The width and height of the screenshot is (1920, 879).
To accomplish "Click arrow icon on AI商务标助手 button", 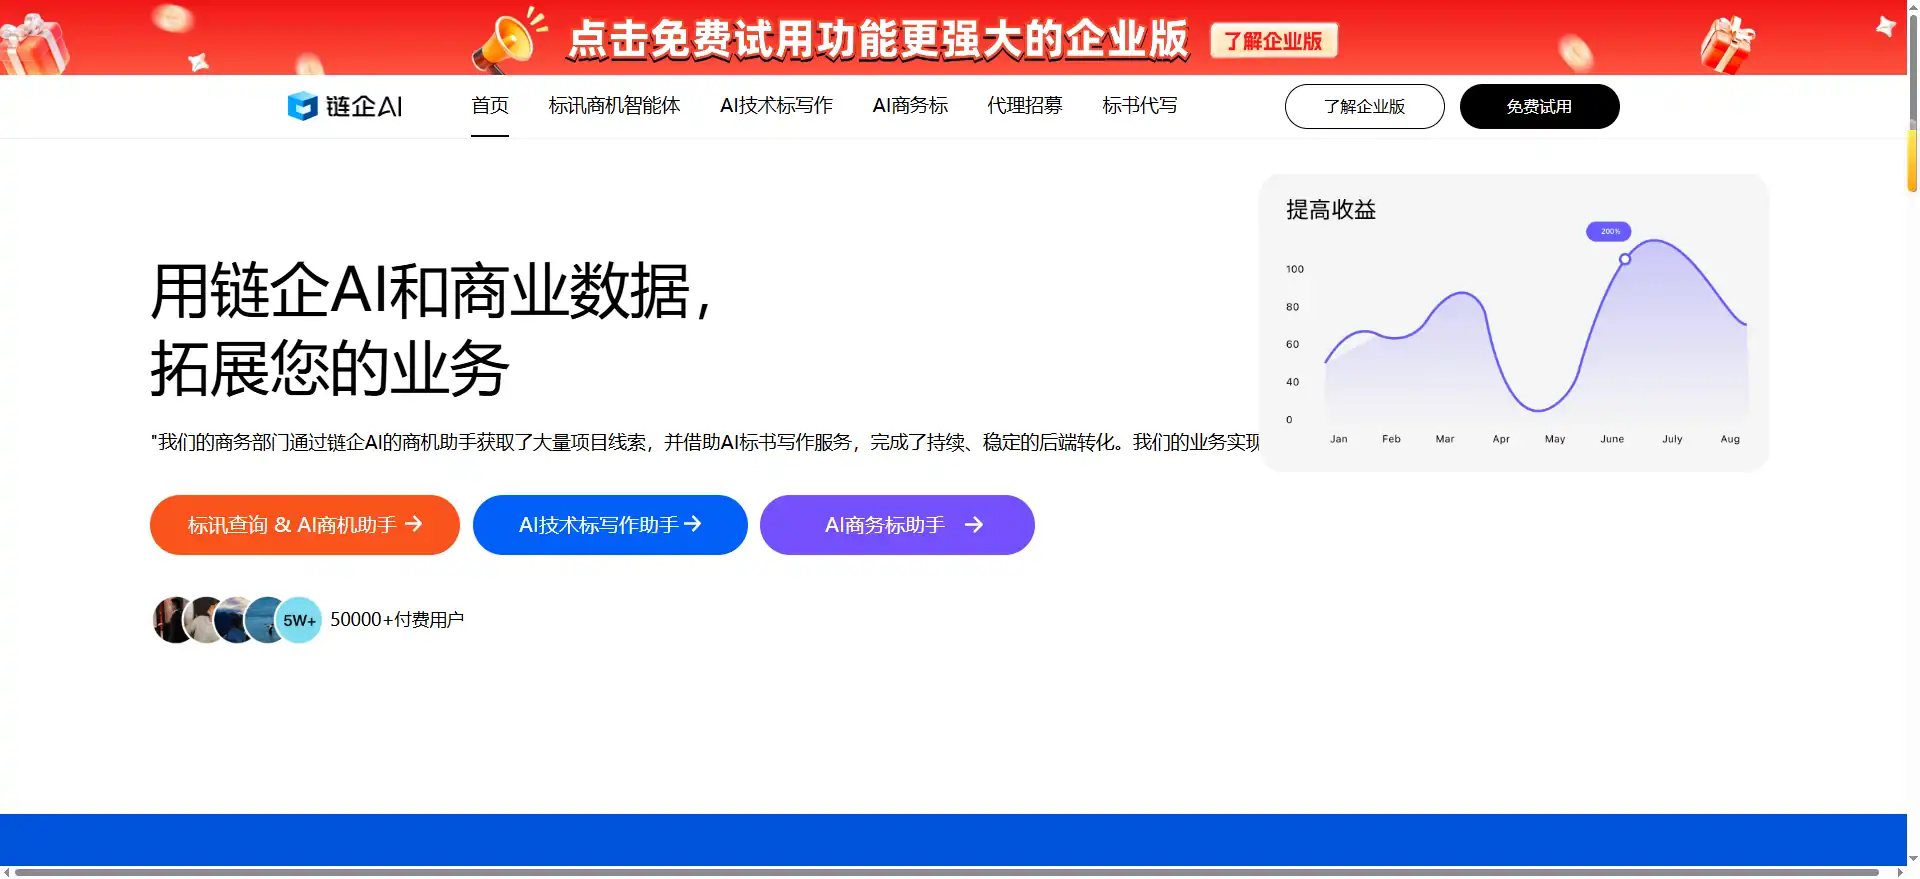I will pyautogui.click(x=974, y=524).
